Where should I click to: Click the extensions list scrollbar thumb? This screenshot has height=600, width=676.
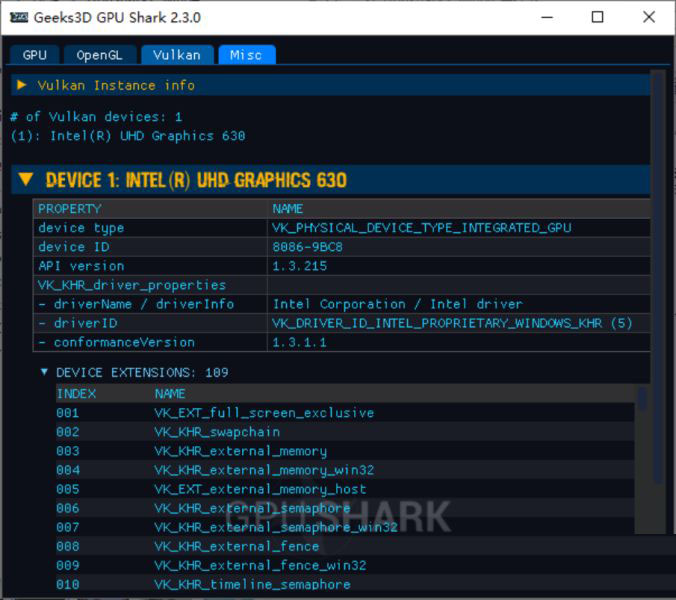642,399
